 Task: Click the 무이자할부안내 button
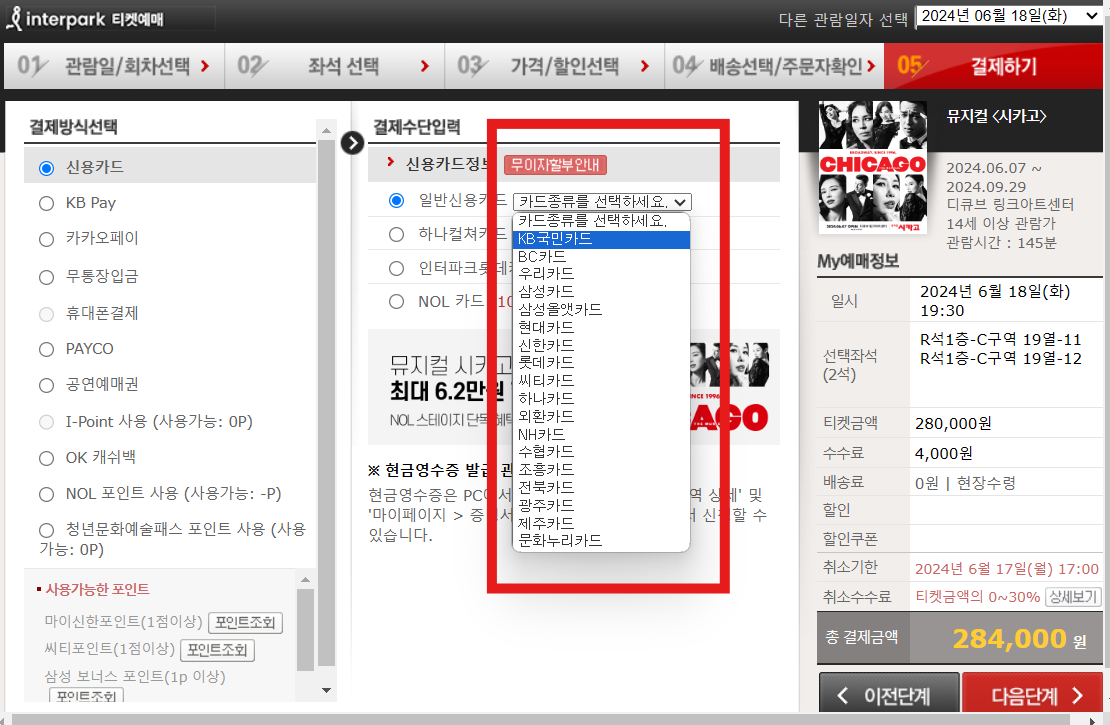point(555,165)
